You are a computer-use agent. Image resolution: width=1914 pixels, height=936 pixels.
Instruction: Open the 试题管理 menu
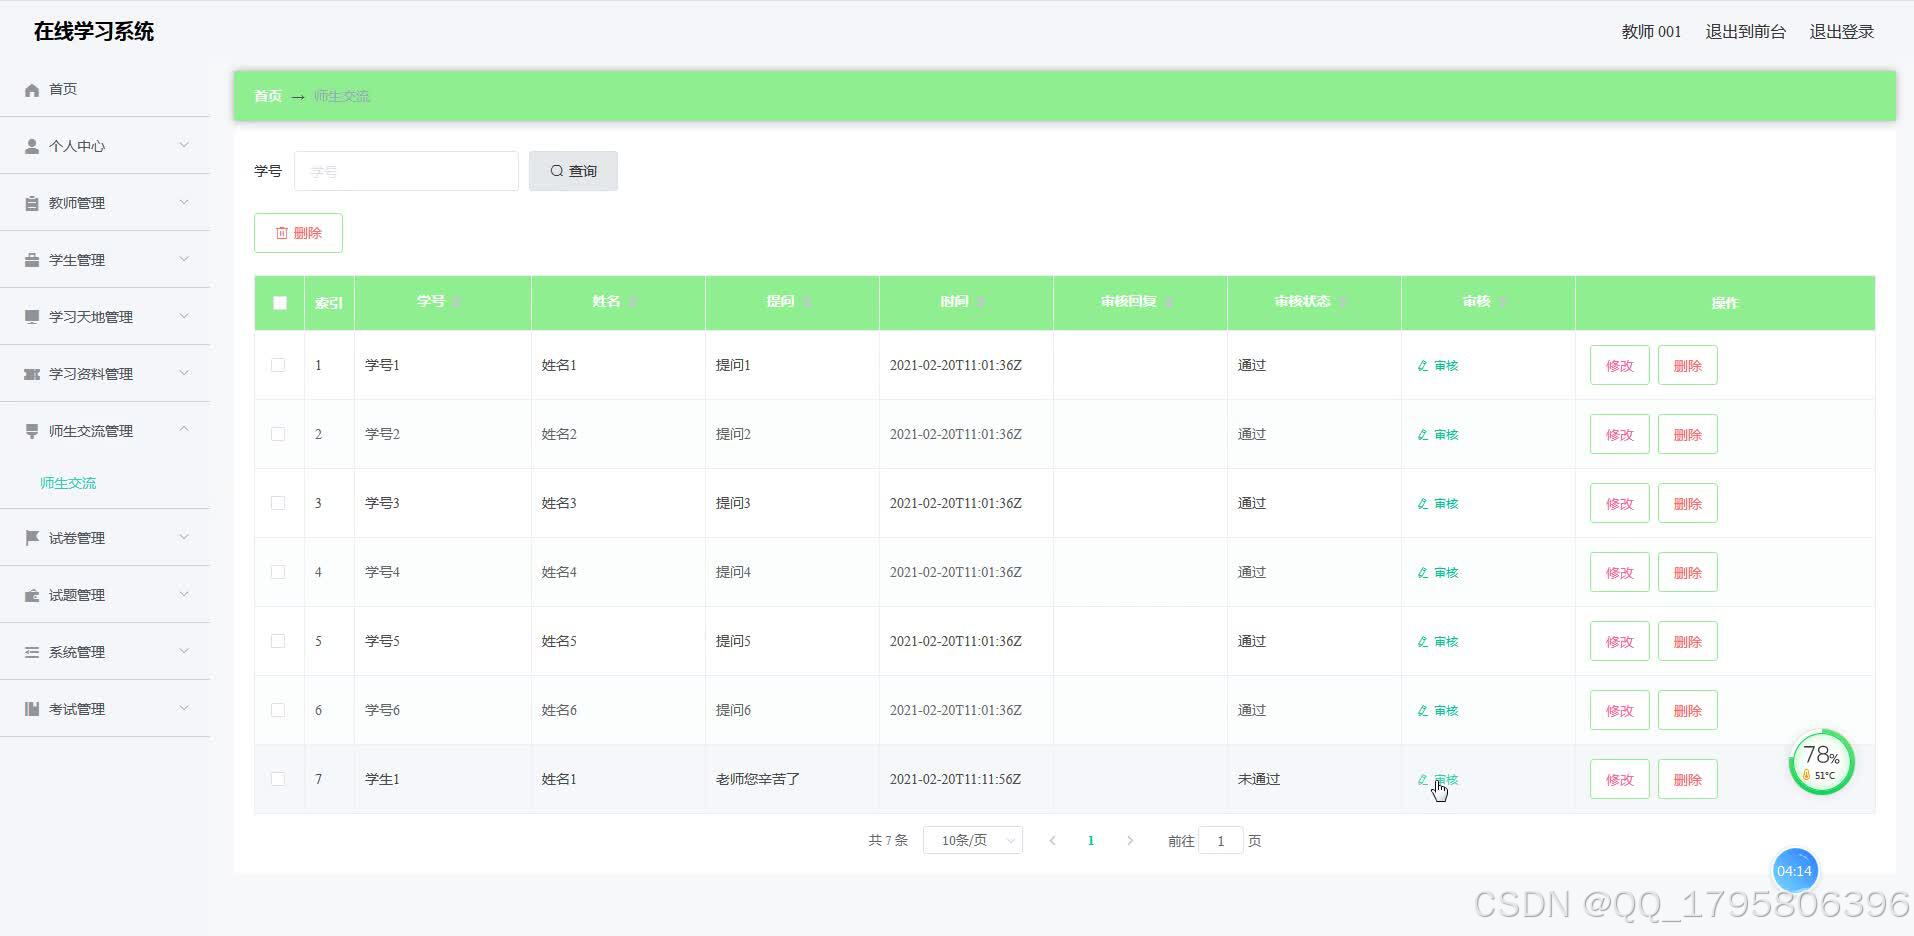[105, 595]
